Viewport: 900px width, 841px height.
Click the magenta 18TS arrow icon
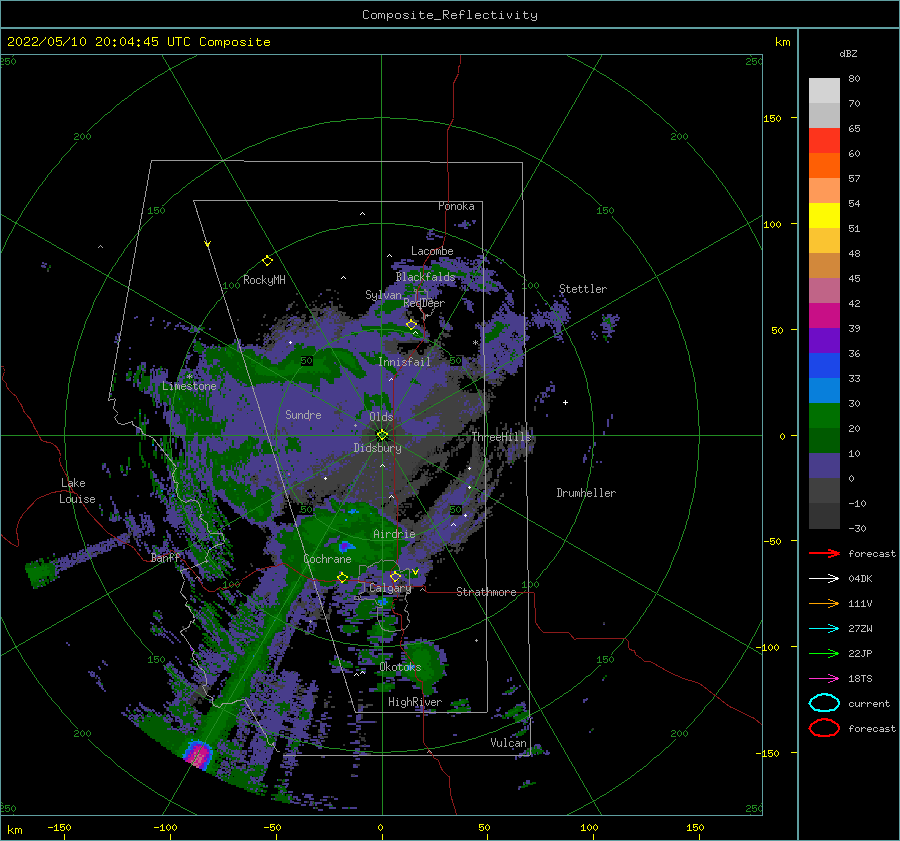[x=824, y=679]
